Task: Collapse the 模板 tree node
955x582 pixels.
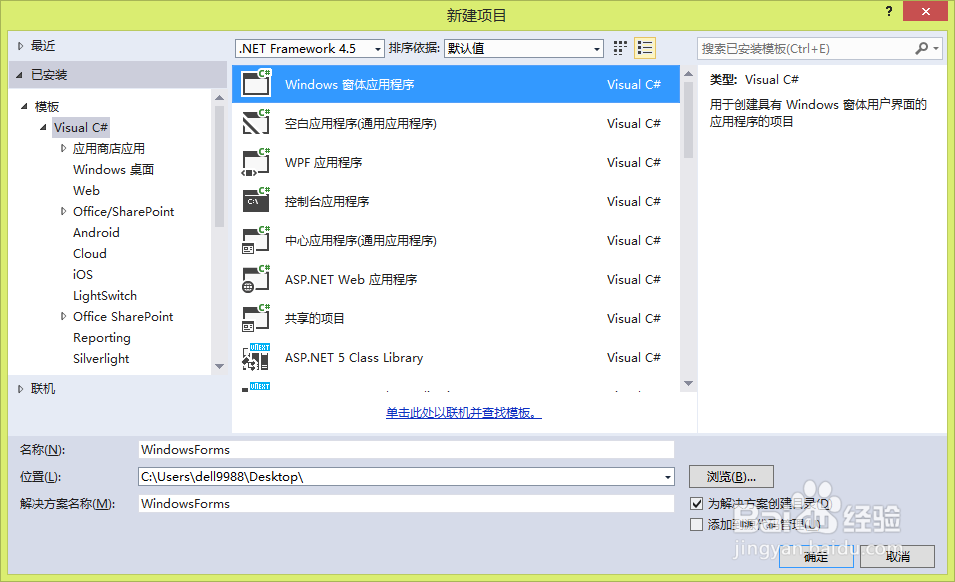Action: [24, 106]
